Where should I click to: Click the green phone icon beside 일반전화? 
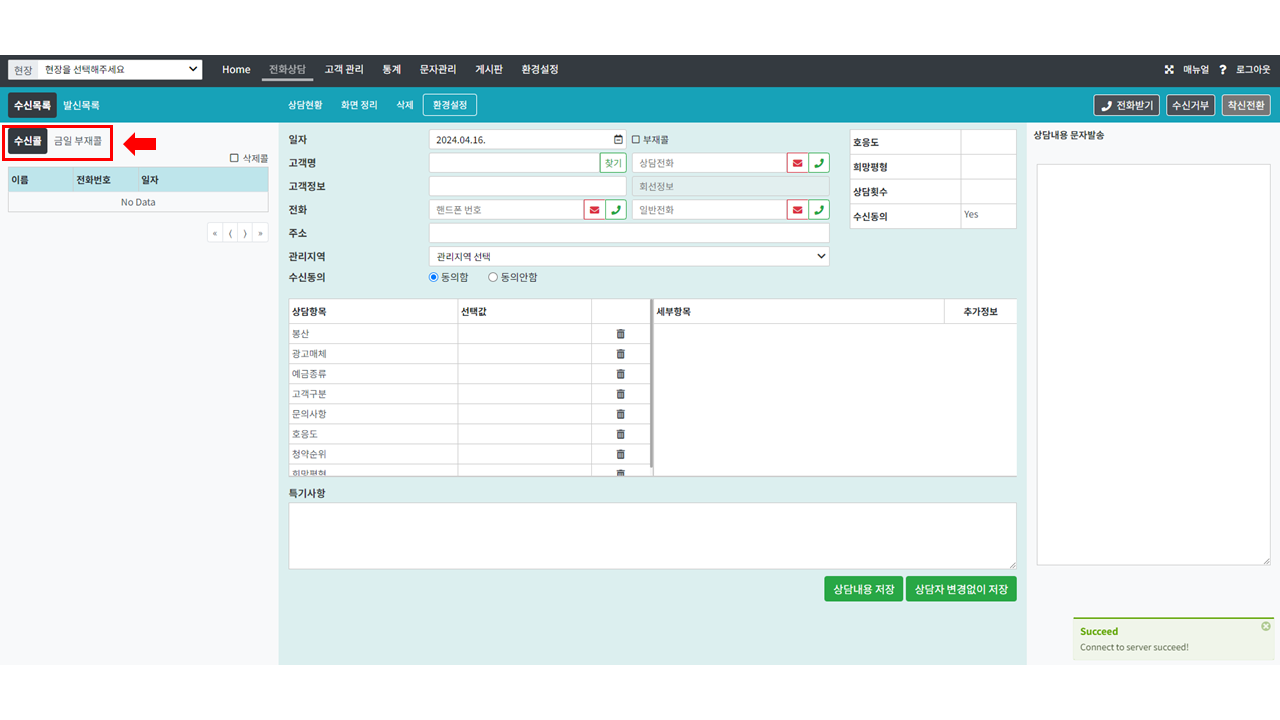coord(819,210)
